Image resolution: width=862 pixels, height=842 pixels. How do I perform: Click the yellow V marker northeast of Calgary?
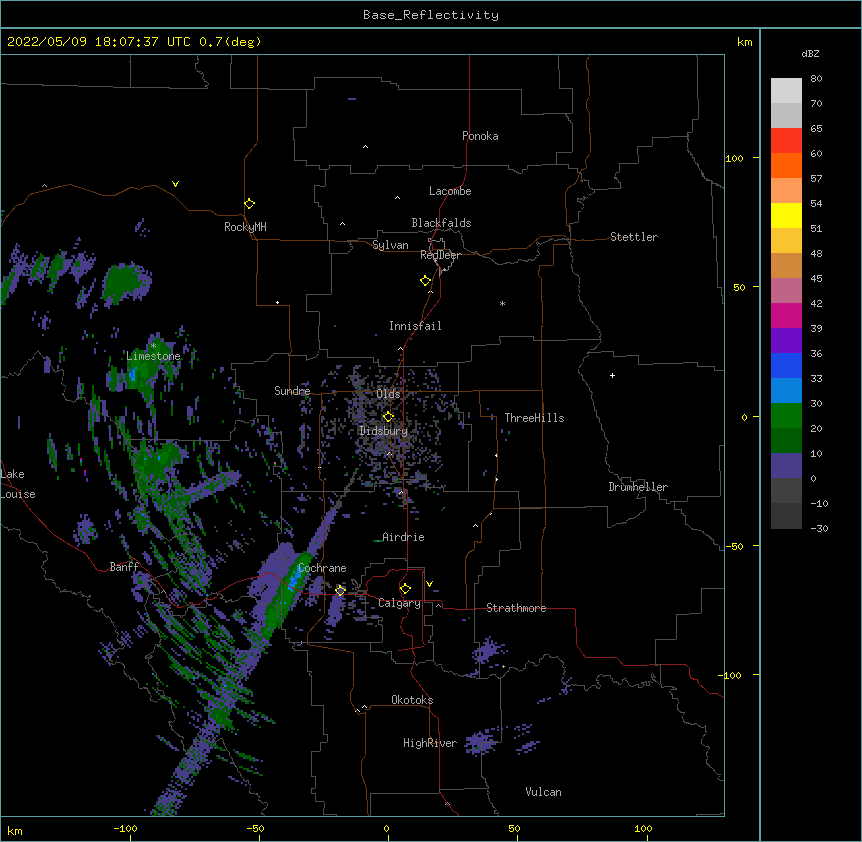pyautogui.click(x=429, y=584)
